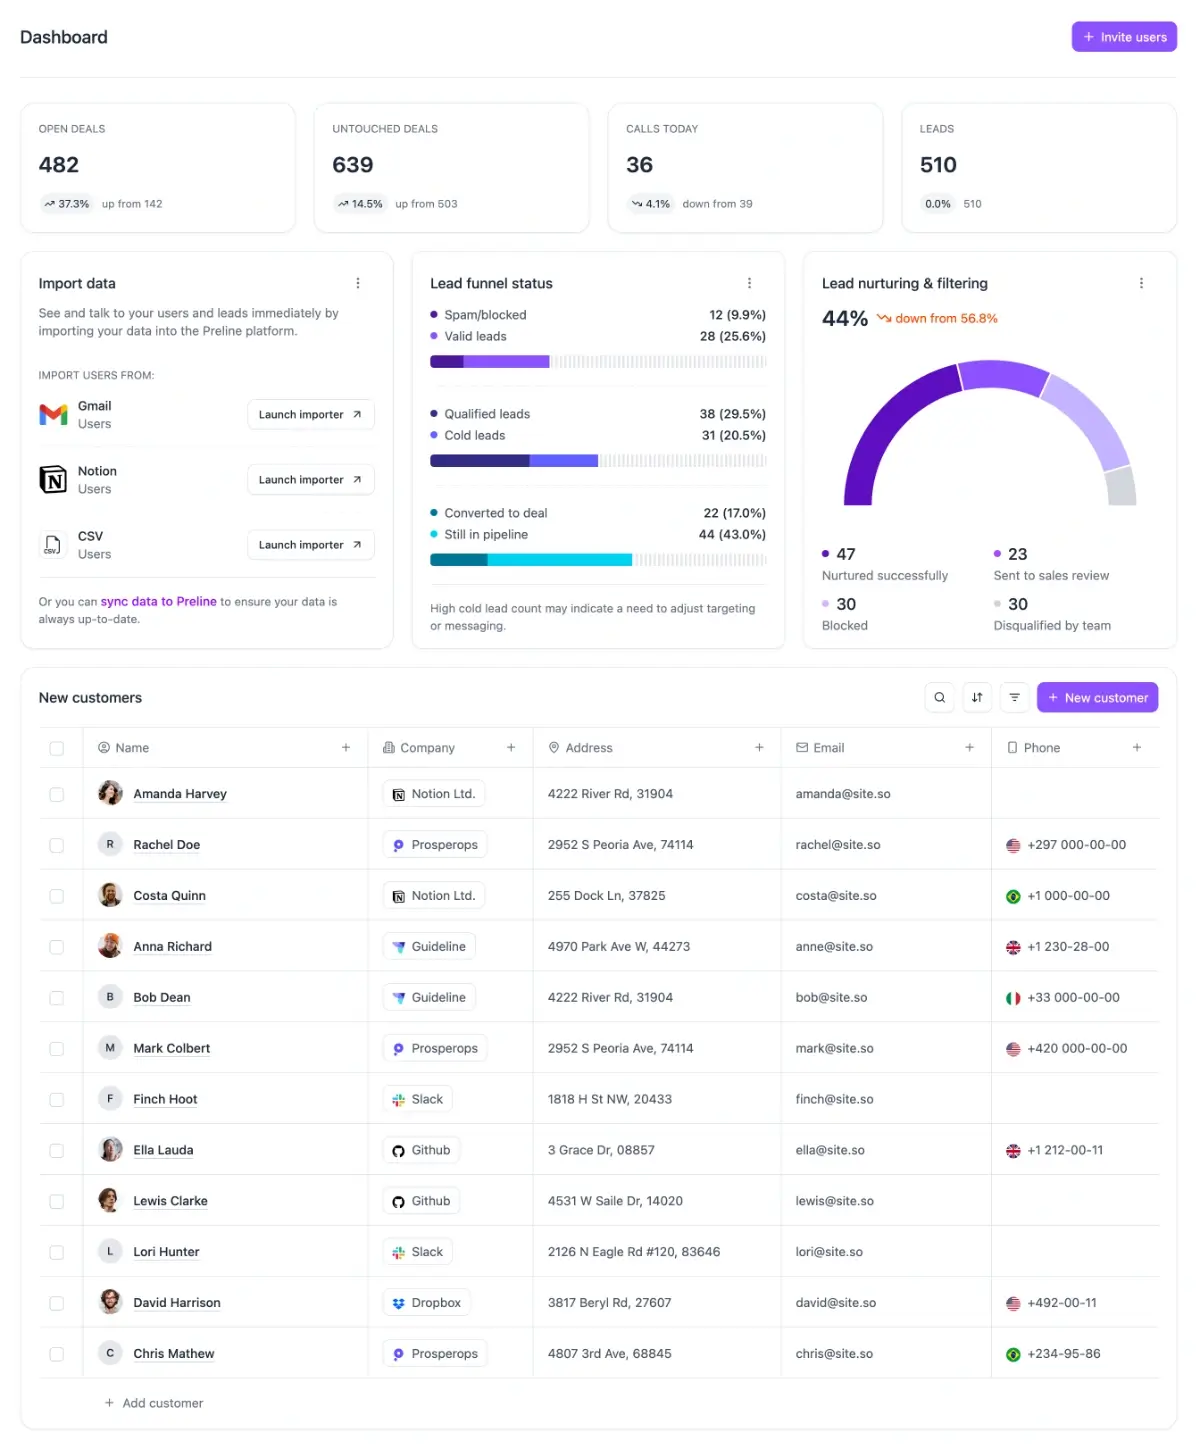Click the plus icon in Phone column header
This screenshot has height=1445, width=1200.
pos(1136,748)
